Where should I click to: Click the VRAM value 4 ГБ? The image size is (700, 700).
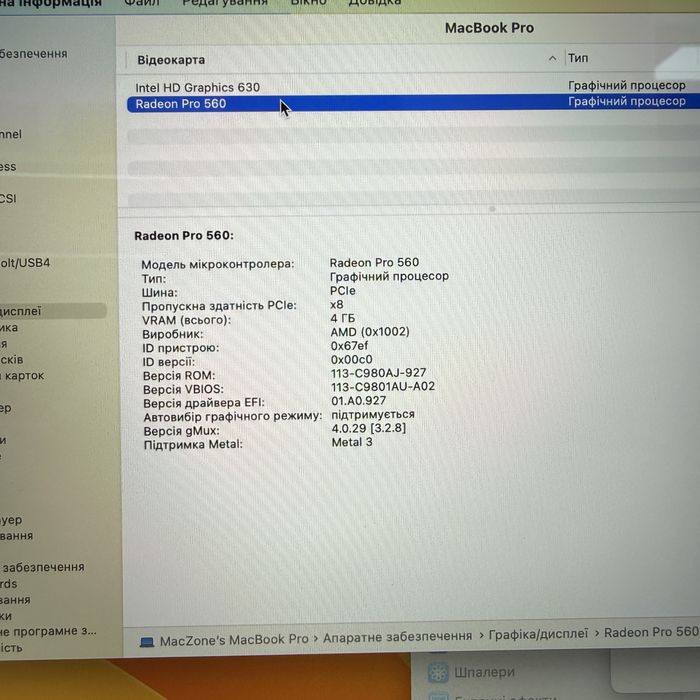(x=342, y=318)
